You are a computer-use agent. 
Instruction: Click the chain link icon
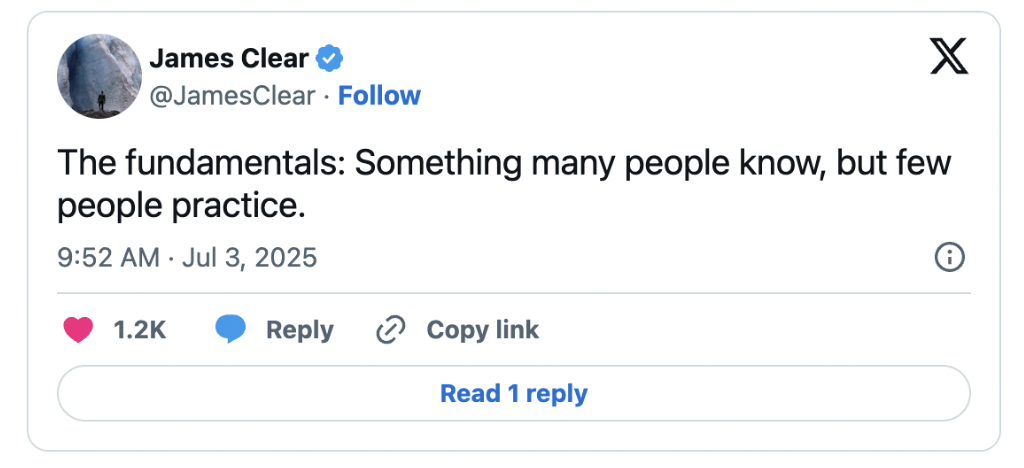pos(390,330)
